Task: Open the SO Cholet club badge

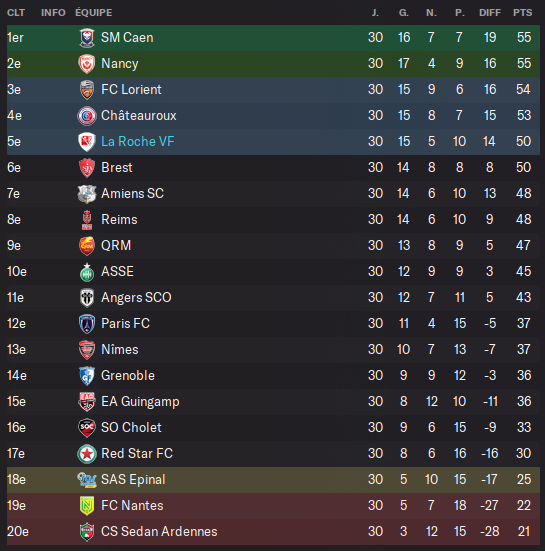Action: [87, 428]
